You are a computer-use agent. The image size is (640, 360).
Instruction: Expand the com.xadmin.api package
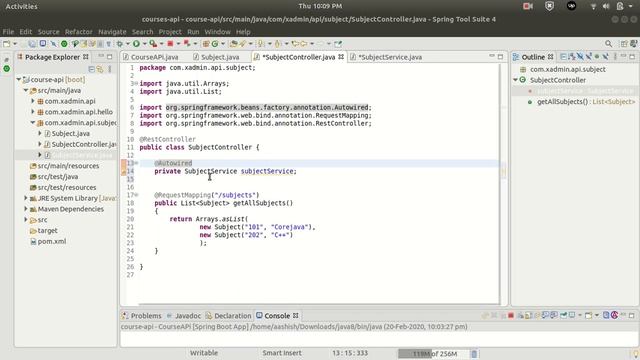coord(33,101)
